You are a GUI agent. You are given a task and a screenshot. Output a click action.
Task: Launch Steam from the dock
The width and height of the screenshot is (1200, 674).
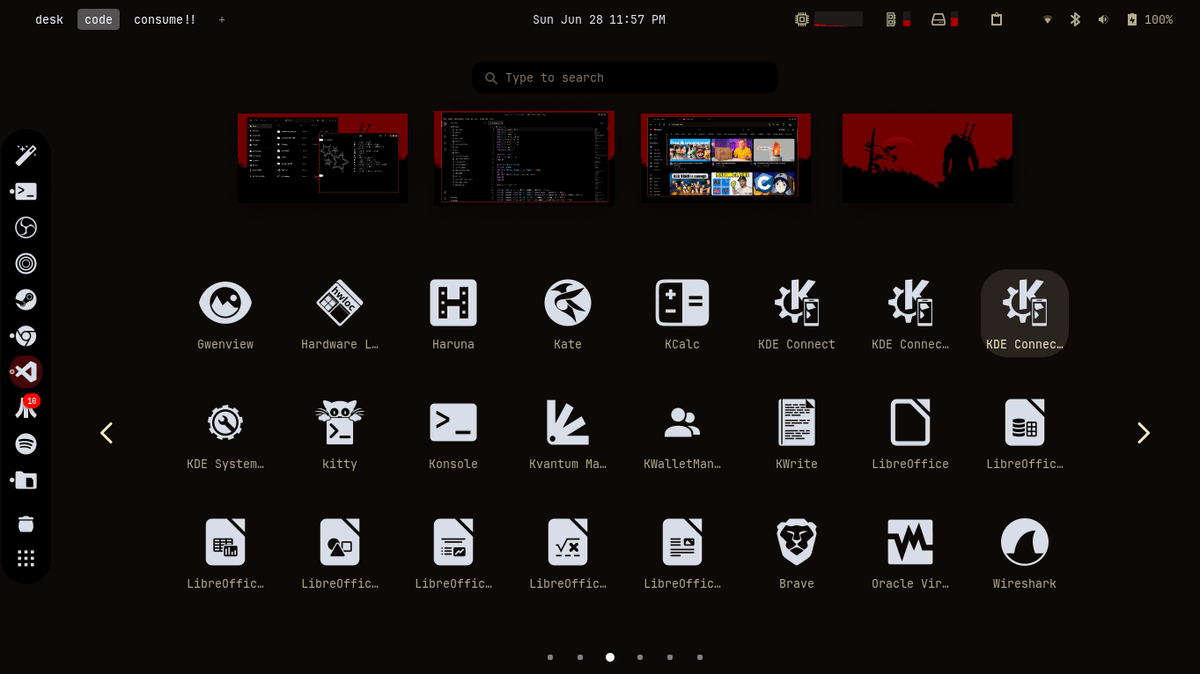coord(26,300)
